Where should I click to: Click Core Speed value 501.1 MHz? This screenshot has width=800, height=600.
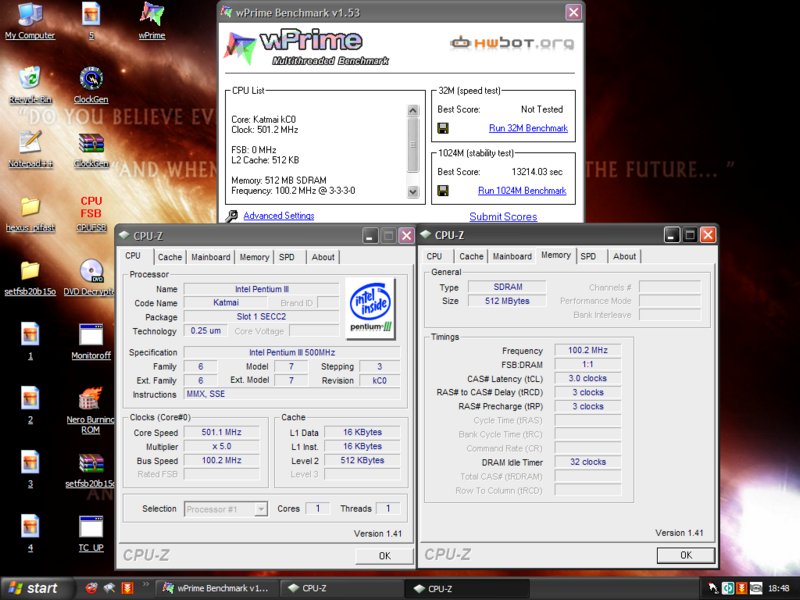(x=221, y=432)
